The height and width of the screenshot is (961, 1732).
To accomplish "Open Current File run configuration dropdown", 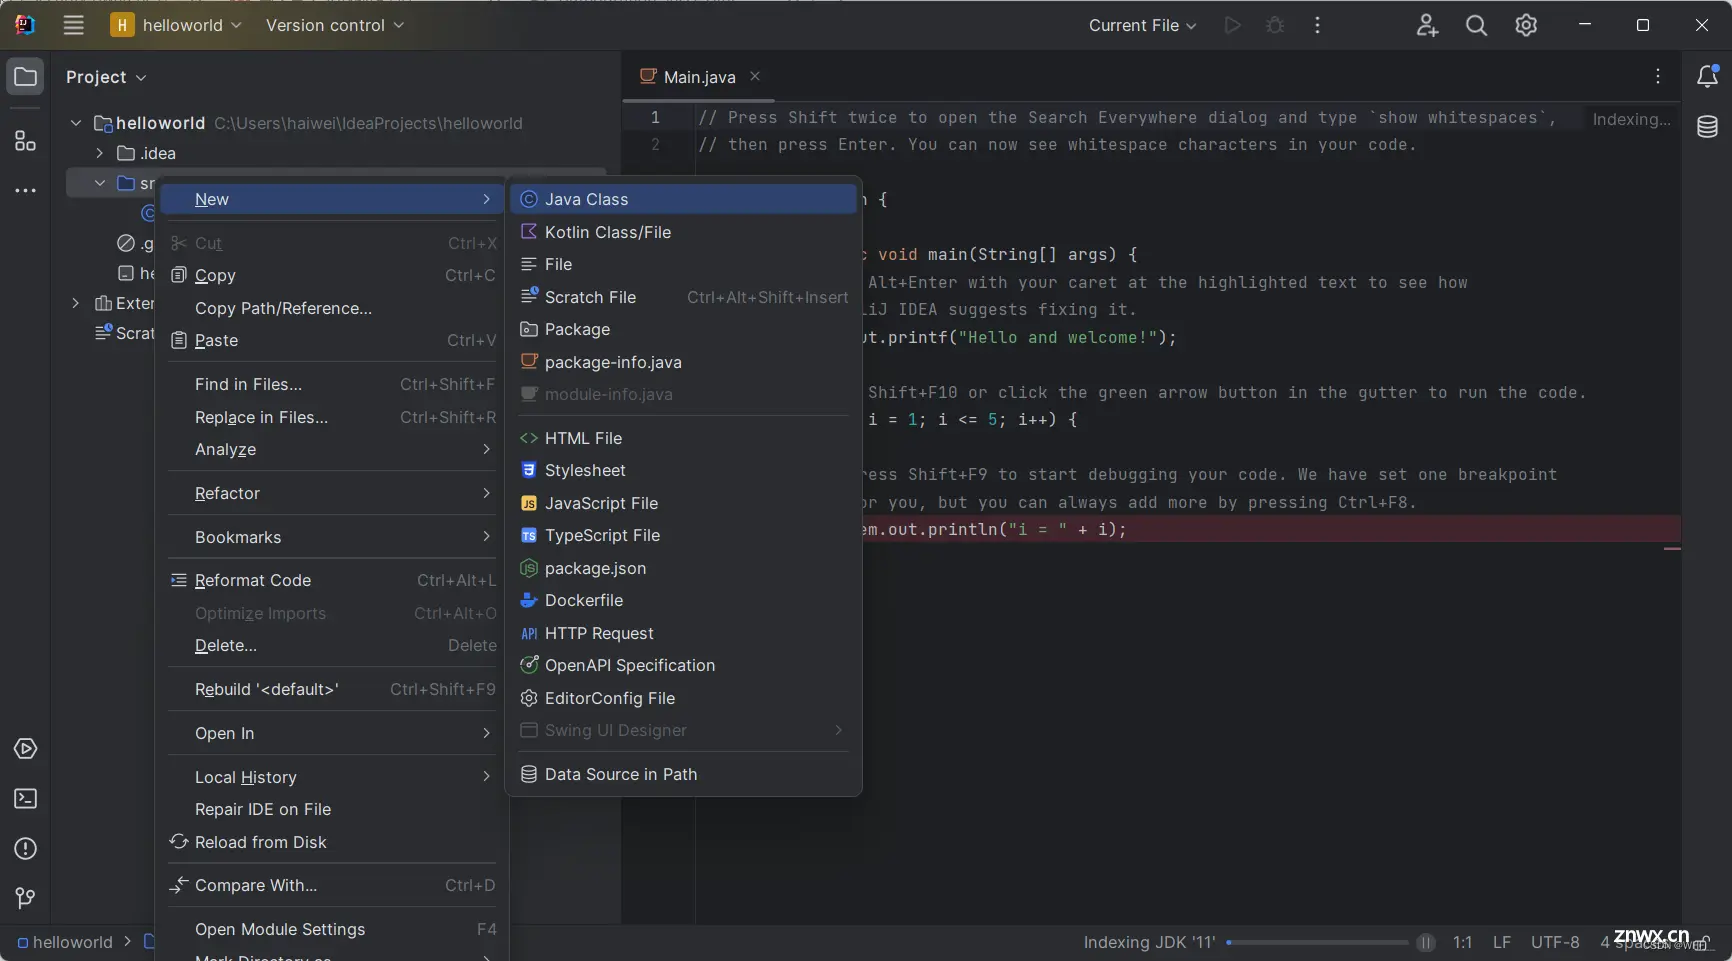I will pyautogui.click(x=1142, y=25).
